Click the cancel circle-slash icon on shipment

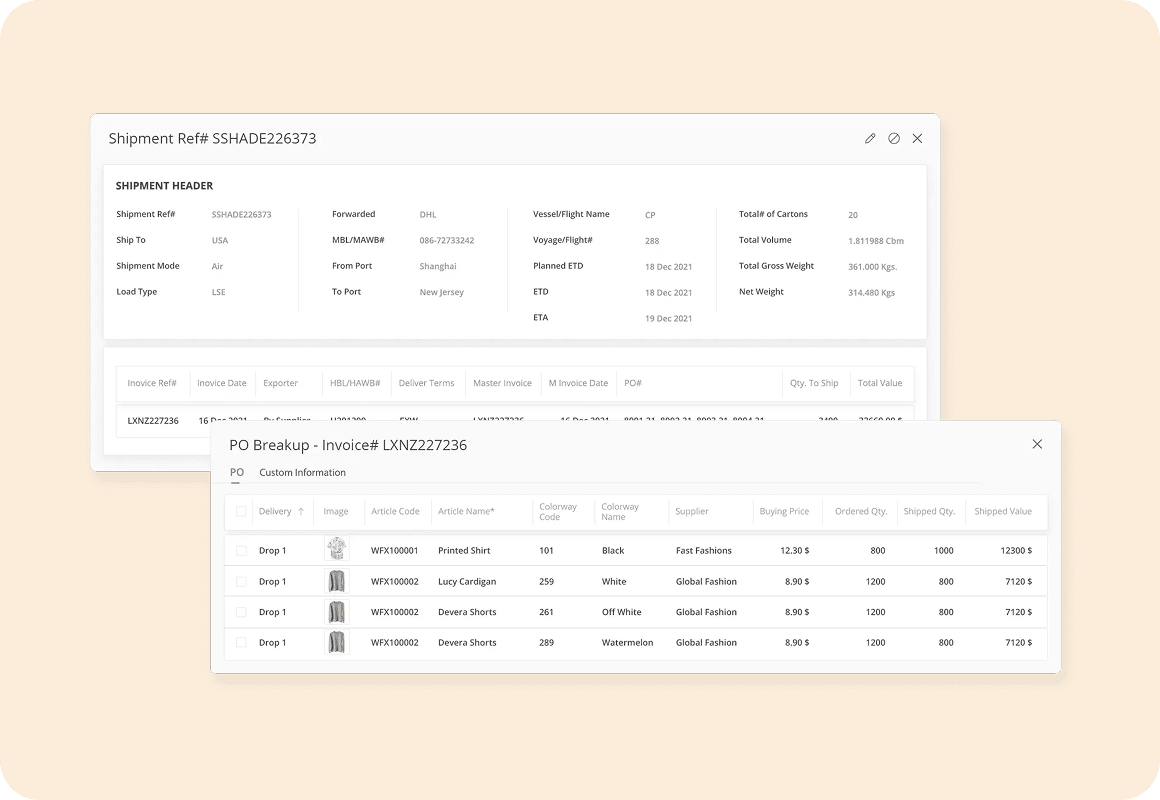tap(894, 139)
